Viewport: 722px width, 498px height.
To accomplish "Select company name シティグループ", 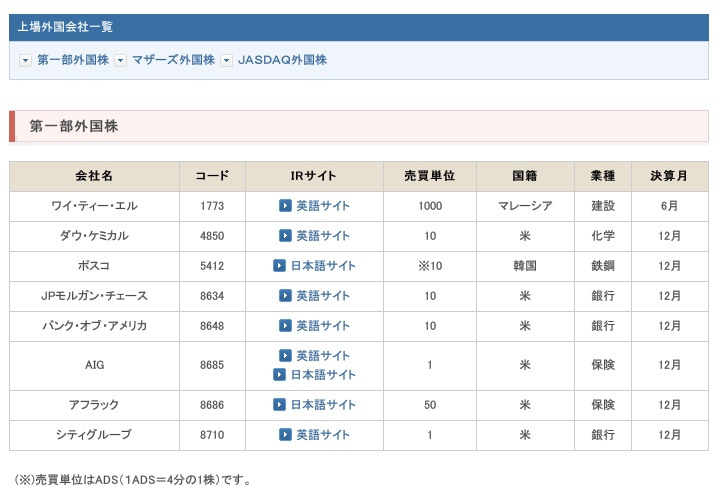I will pos(94,434).
